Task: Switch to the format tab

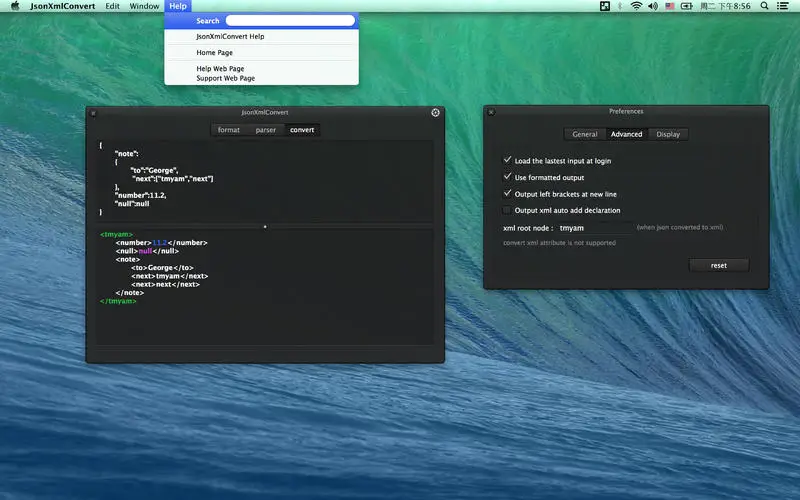Action: pos(229,130)
